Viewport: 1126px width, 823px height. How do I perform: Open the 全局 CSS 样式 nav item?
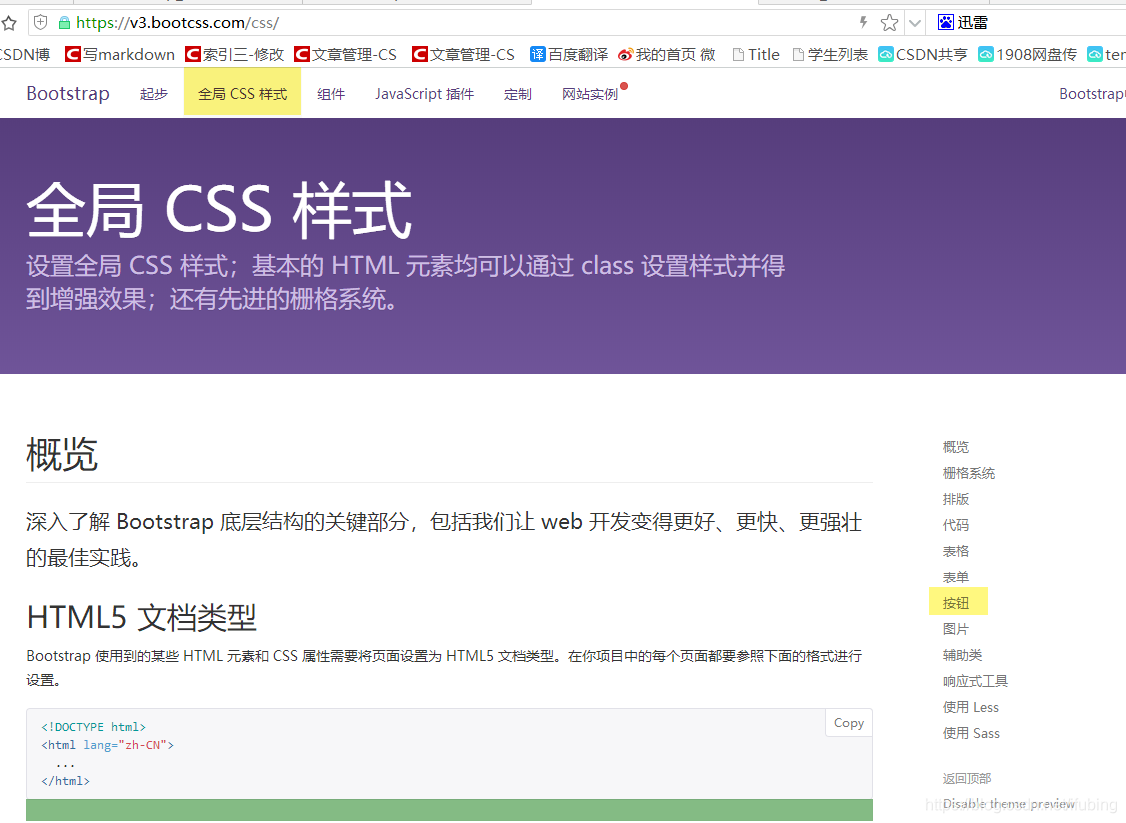coord(243,94)
